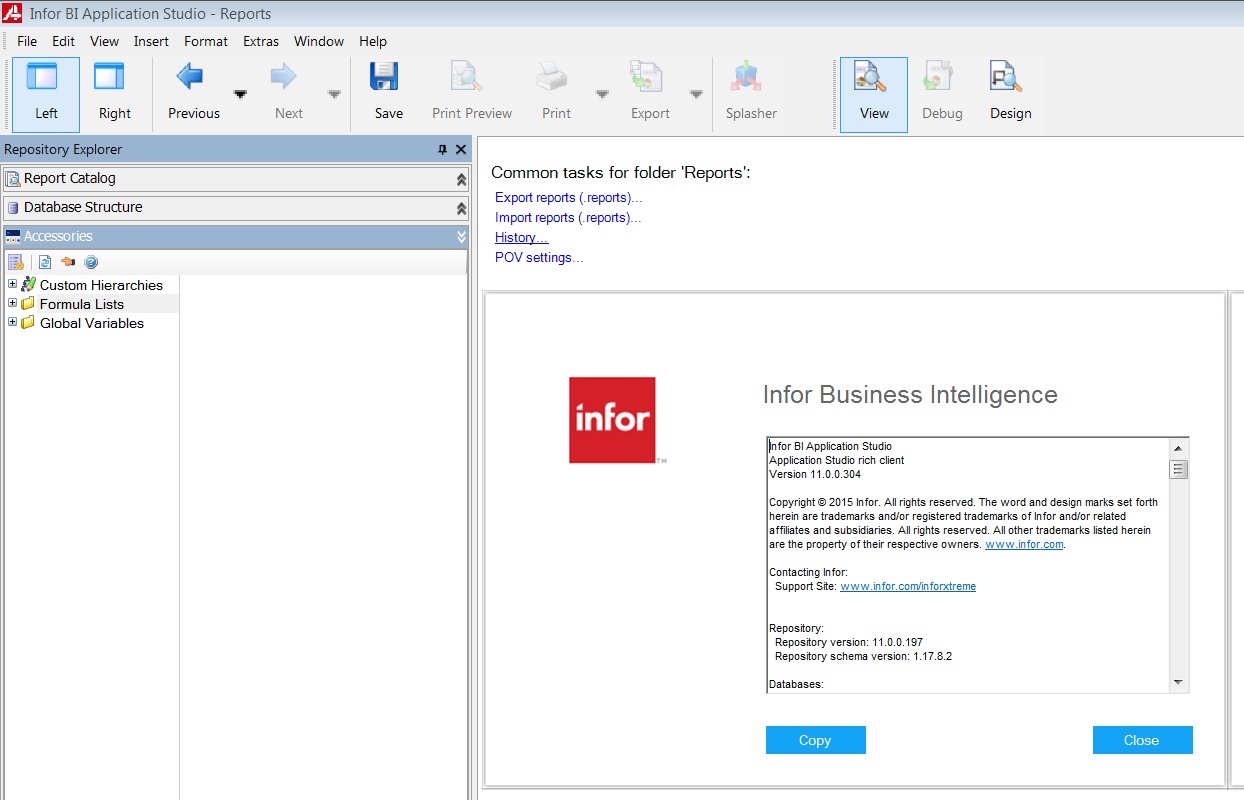Open the www.infor.com/inforxtreme support link
The width and height of the screenshot is (1244, 800).
pos(908,587)
